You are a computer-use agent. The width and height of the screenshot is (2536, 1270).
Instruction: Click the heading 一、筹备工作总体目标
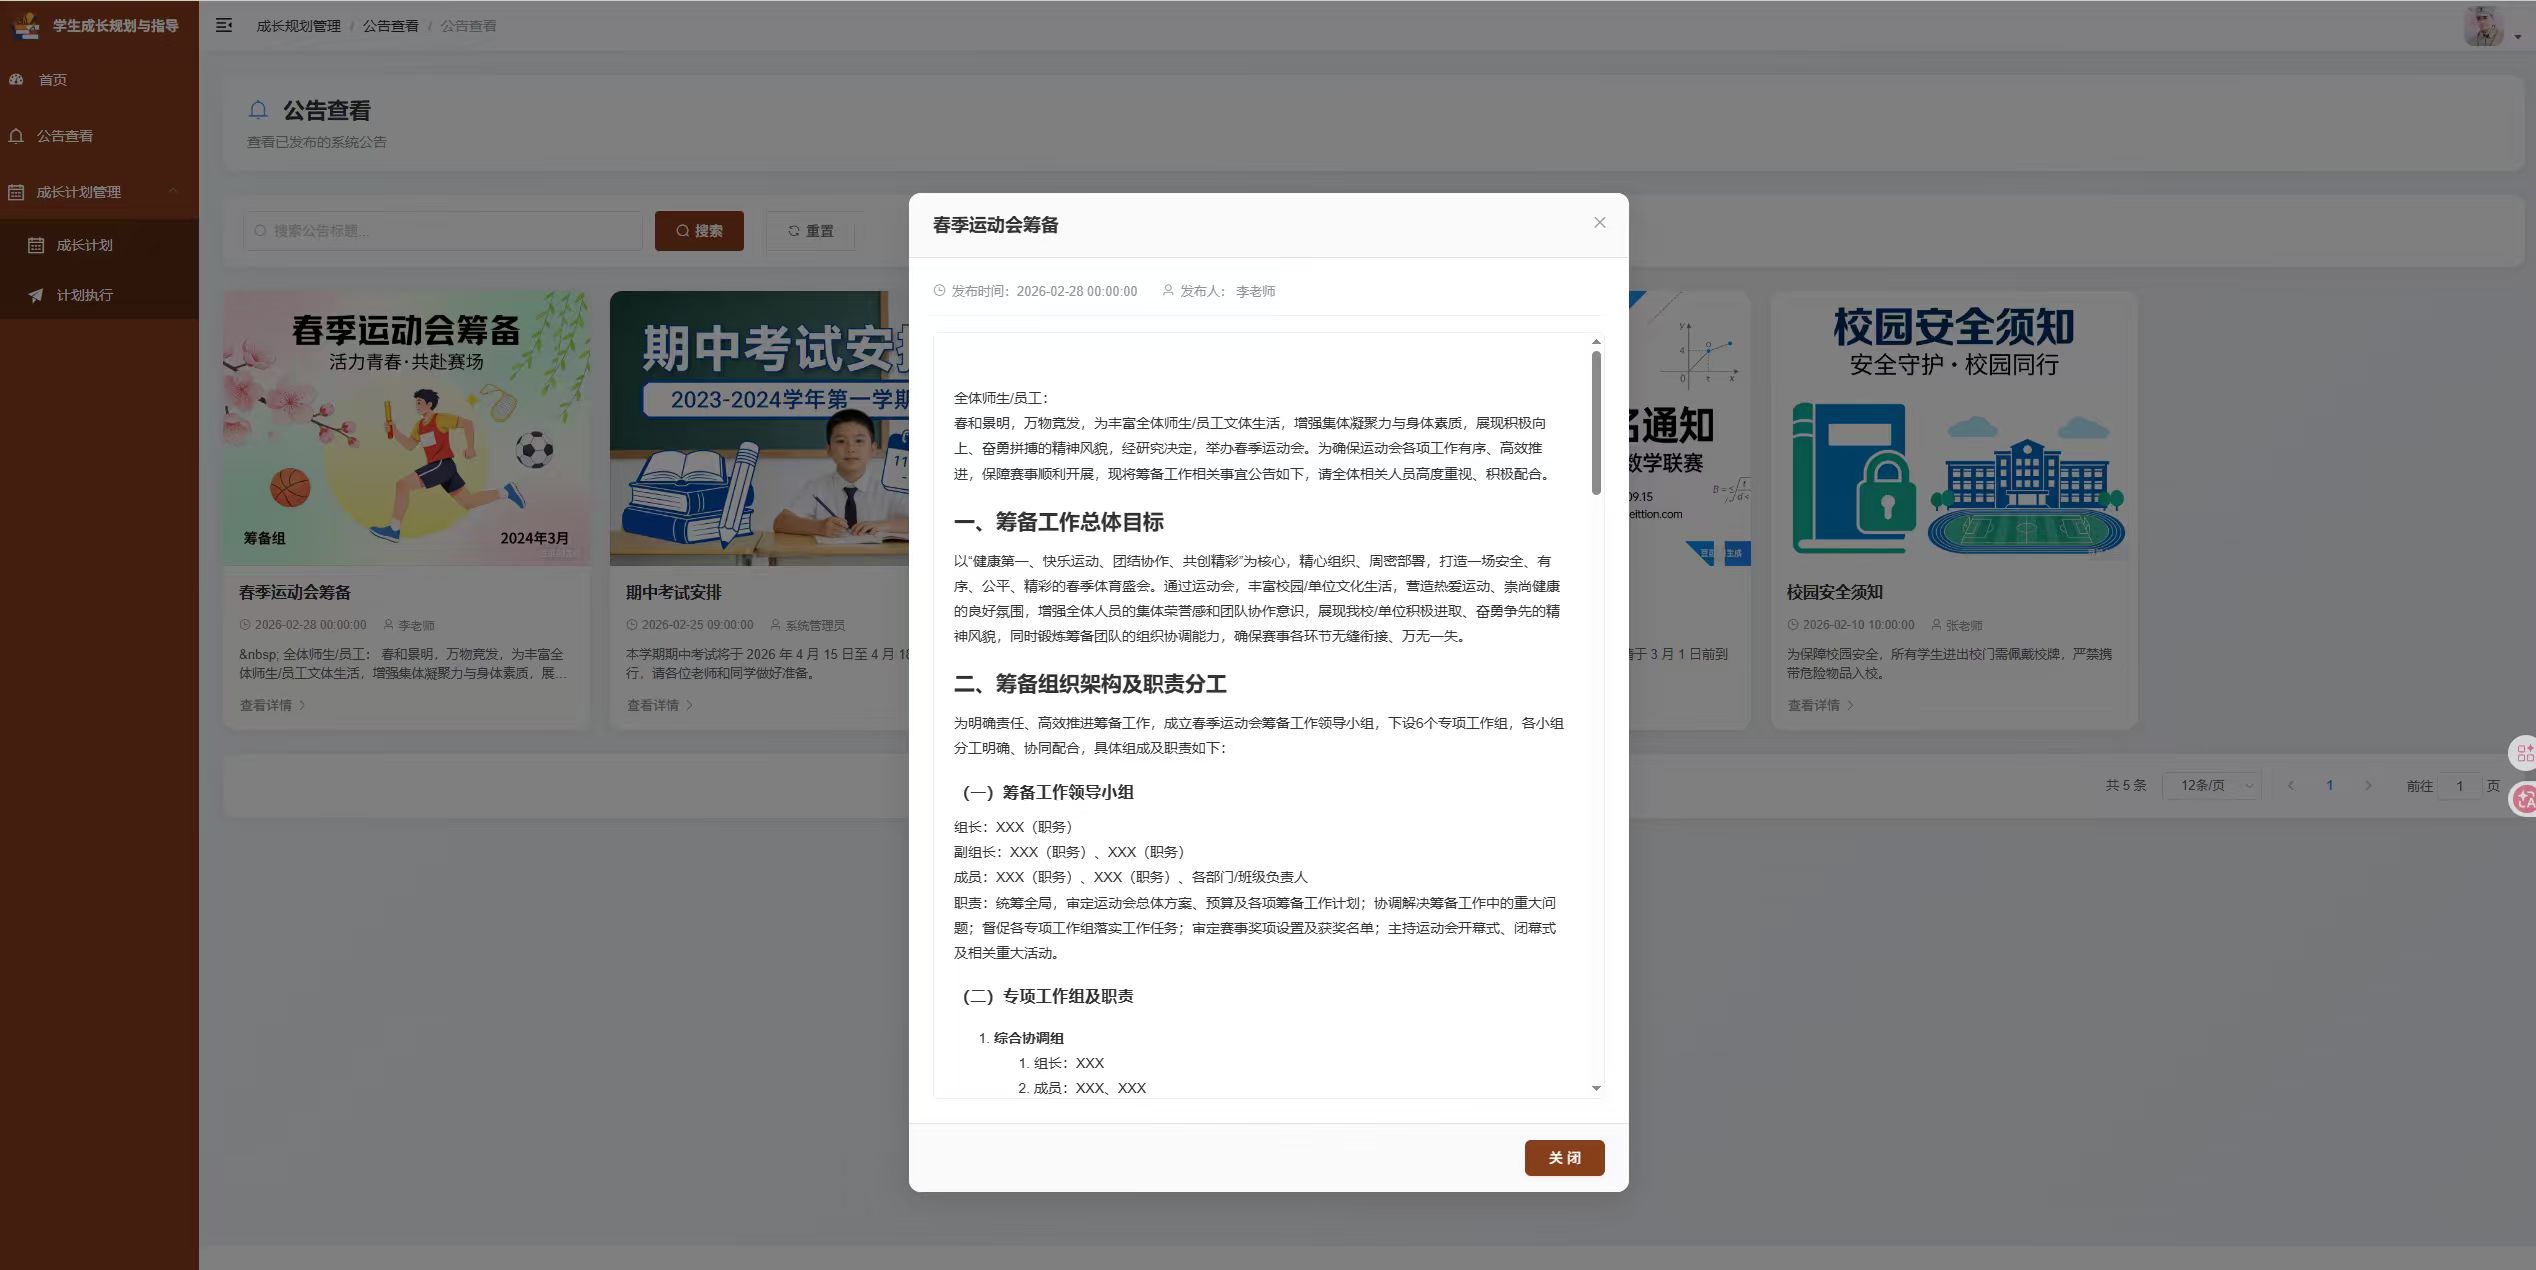coord(1058,522)
